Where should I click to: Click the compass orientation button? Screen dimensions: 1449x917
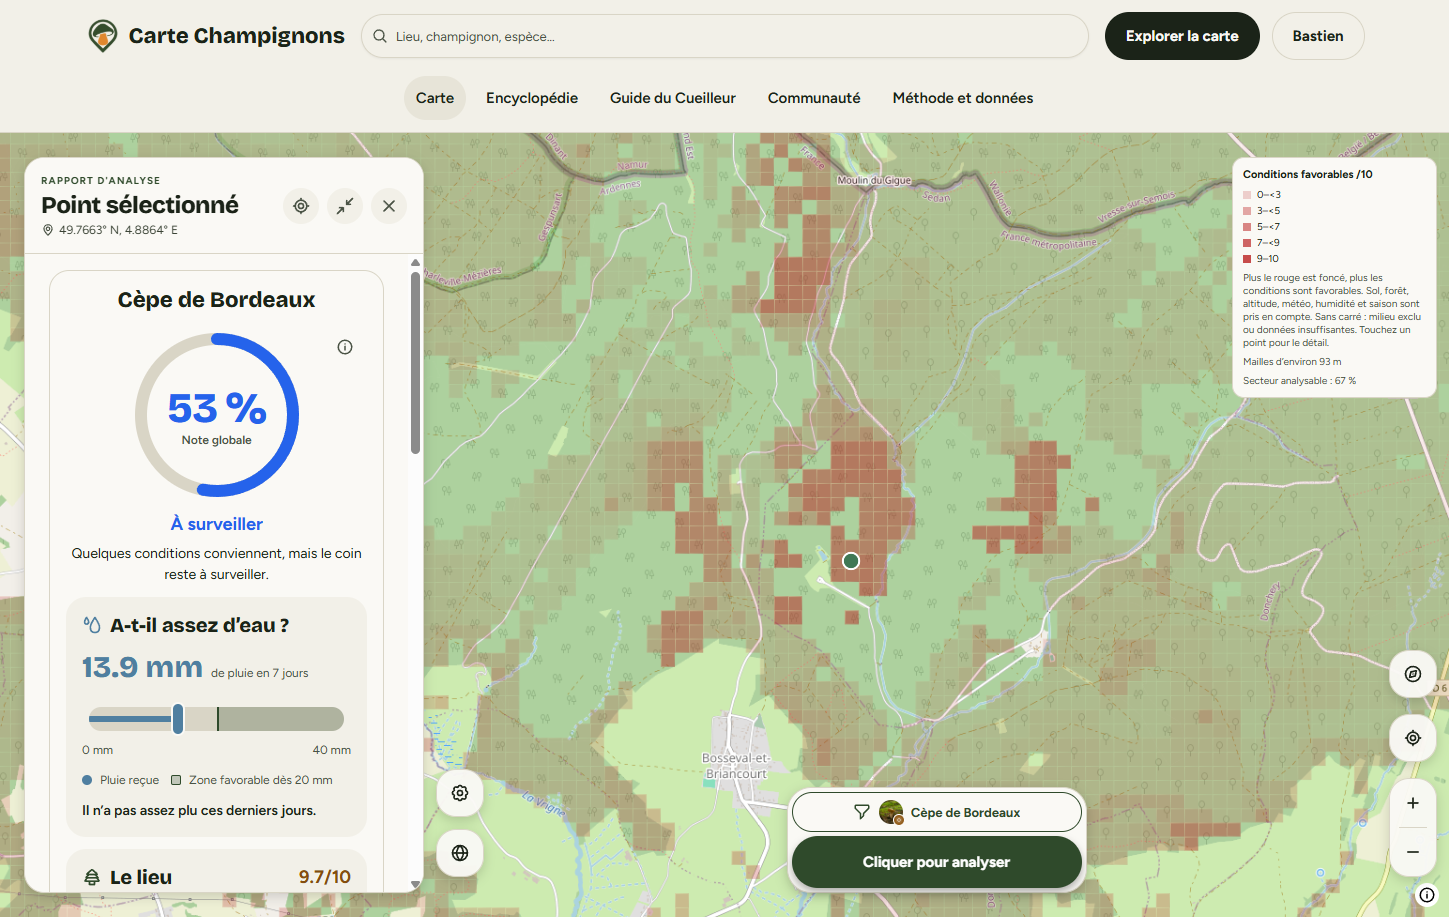[1413, 674]
